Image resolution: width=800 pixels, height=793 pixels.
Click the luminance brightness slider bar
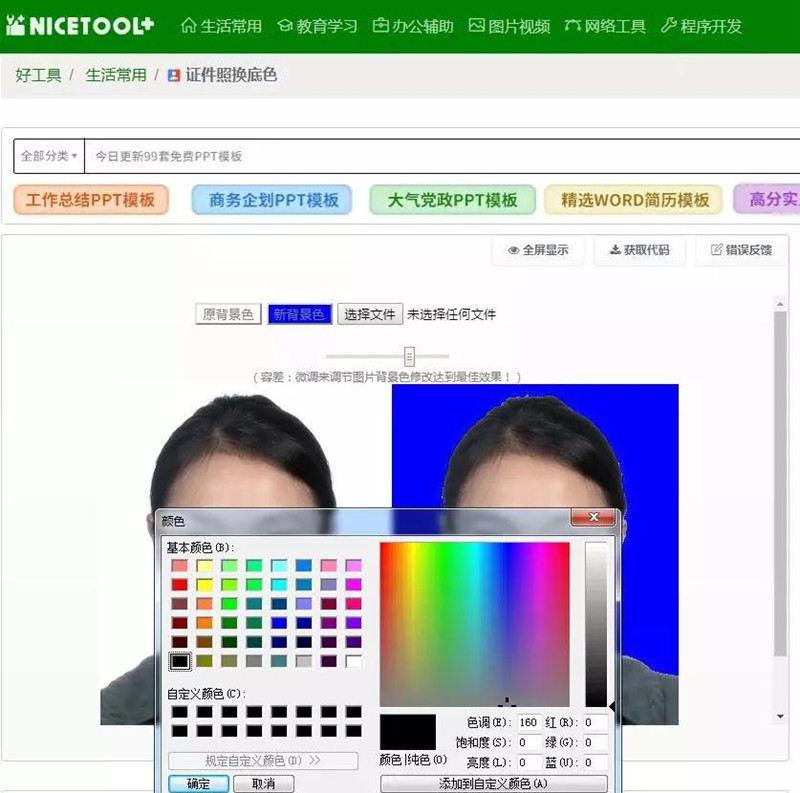click(x=596, y=624)
